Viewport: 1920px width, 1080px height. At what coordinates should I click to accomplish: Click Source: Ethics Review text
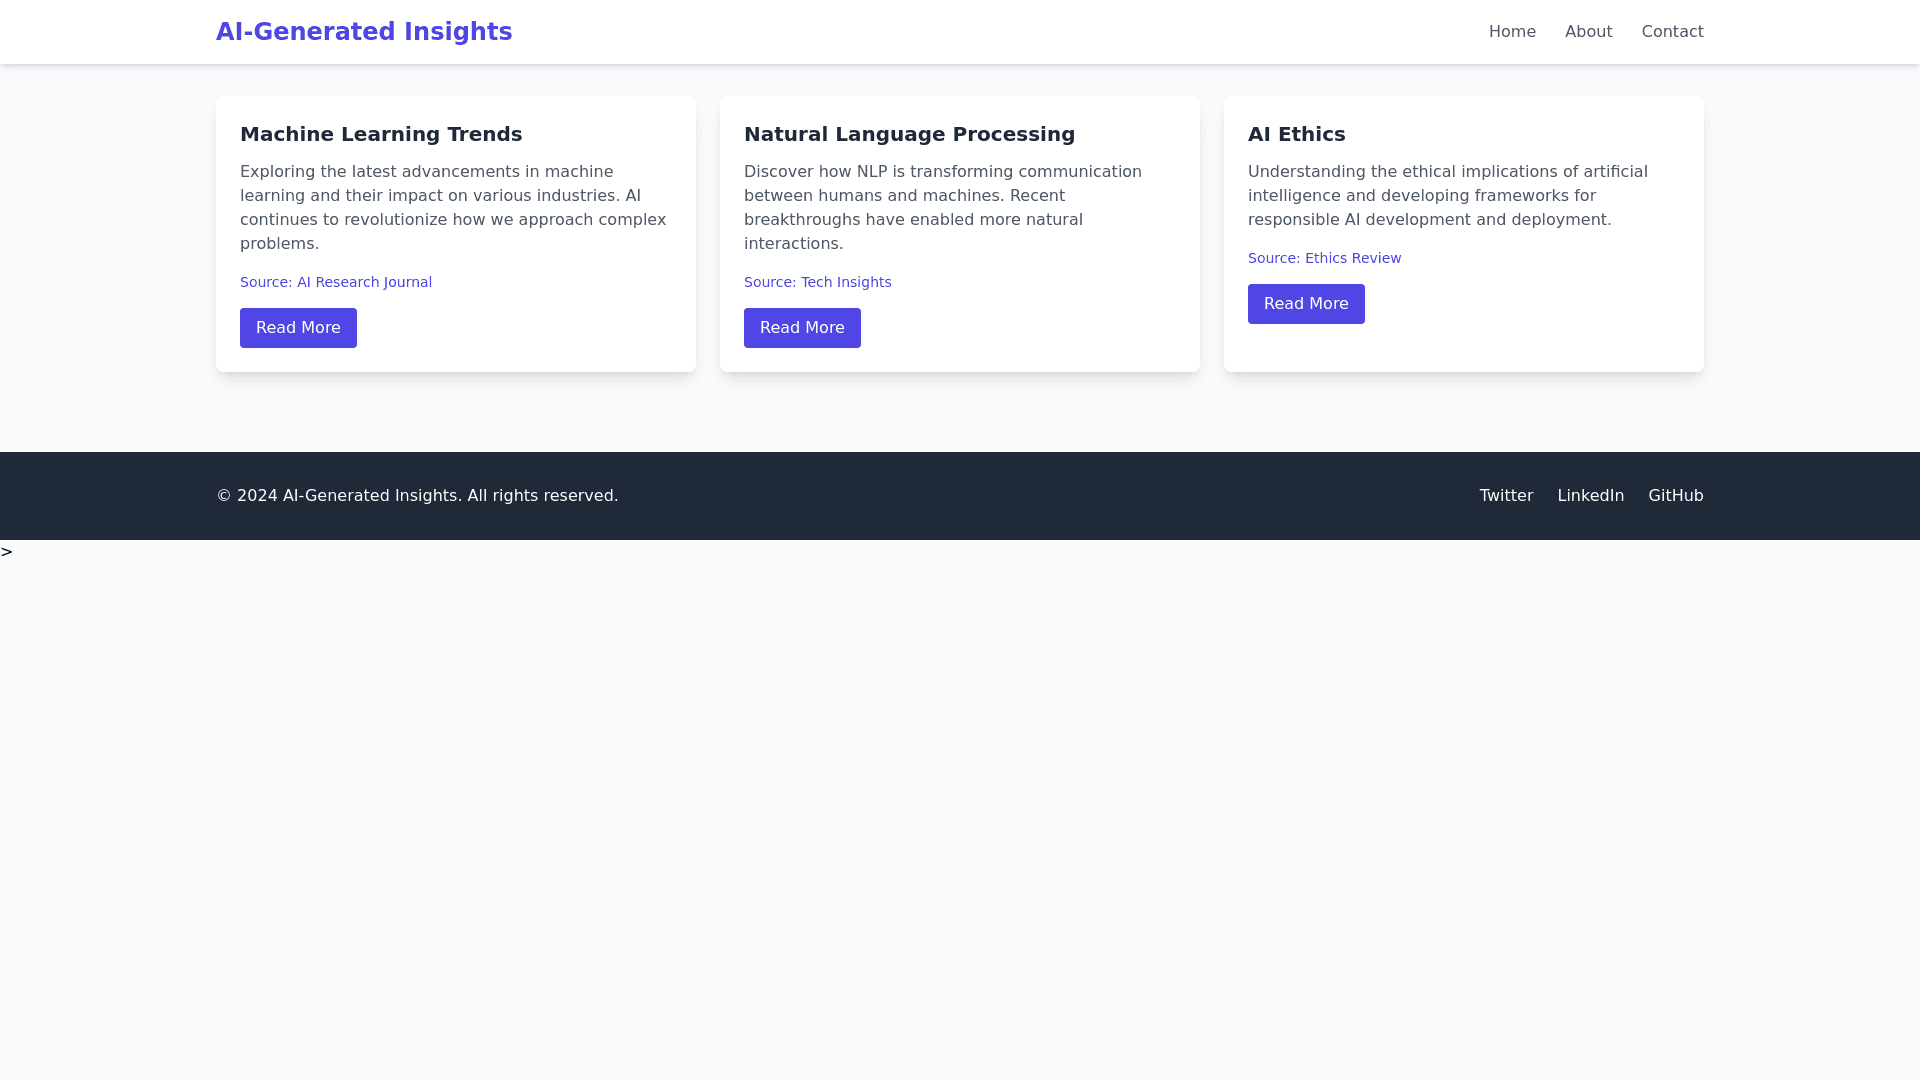pyautogui.click(x=1324, y=258)
